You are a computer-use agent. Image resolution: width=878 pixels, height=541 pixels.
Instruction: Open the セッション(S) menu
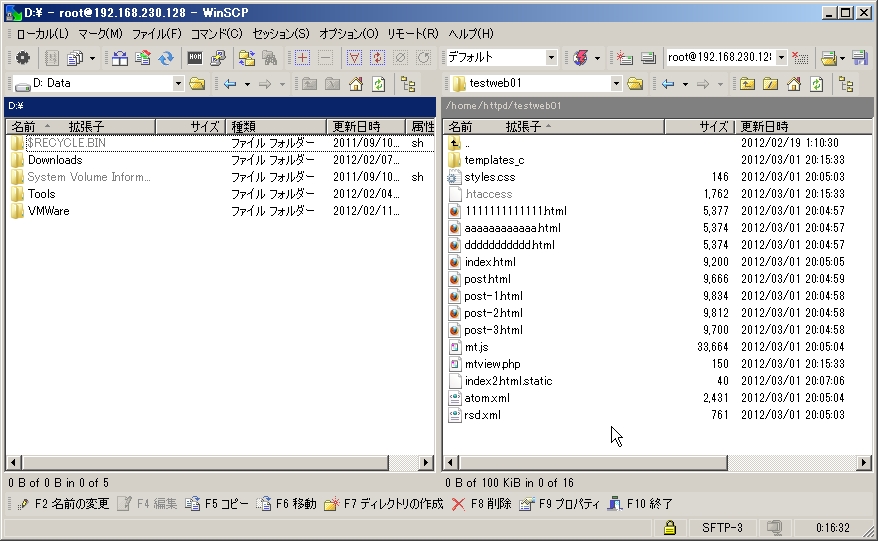tap(281, 34)
